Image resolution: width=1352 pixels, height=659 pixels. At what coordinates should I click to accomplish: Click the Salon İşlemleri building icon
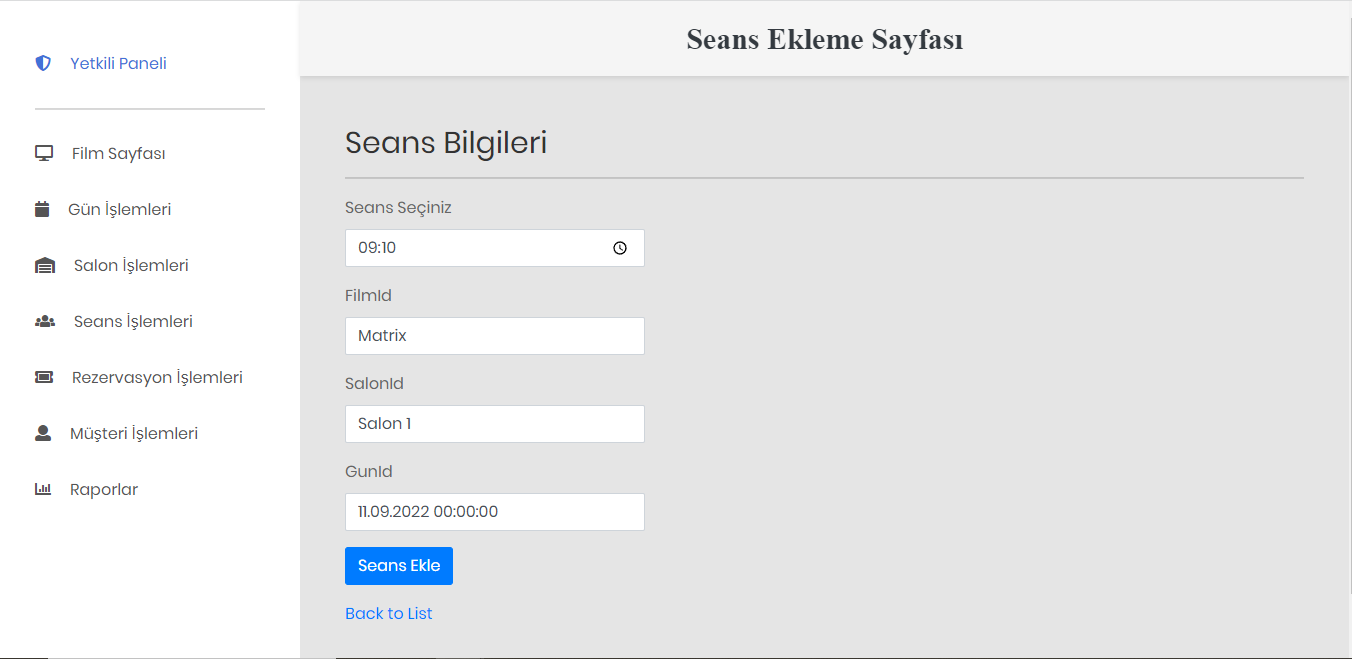point(42,264)
